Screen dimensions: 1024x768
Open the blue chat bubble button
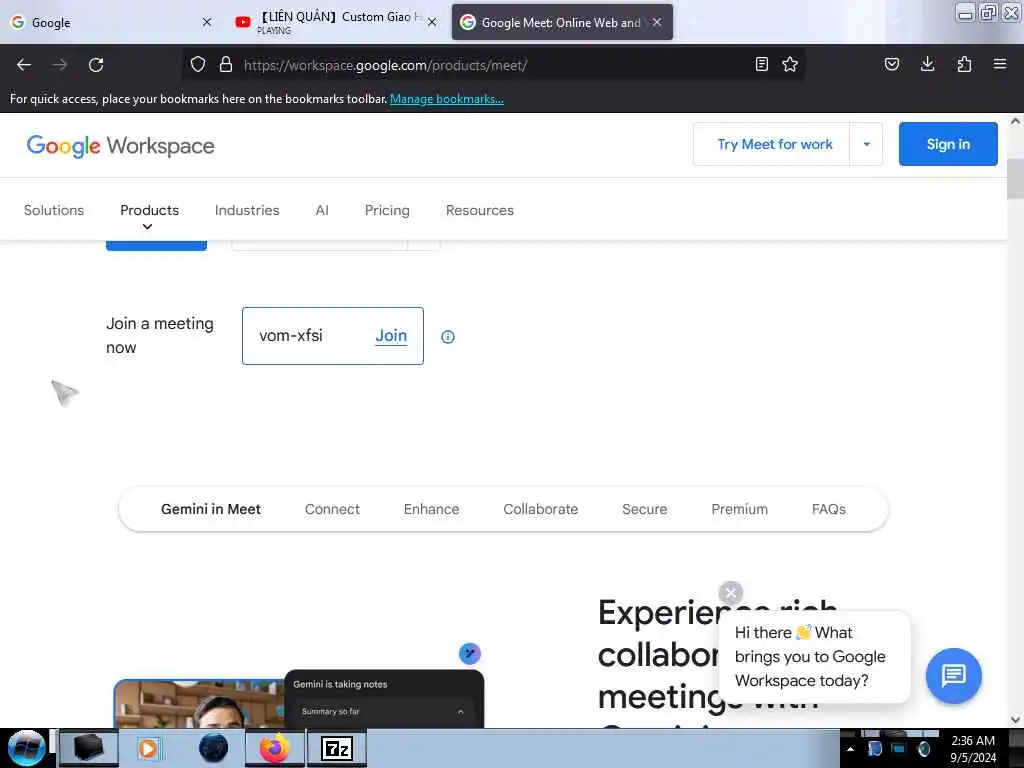(x=953, y=675)
